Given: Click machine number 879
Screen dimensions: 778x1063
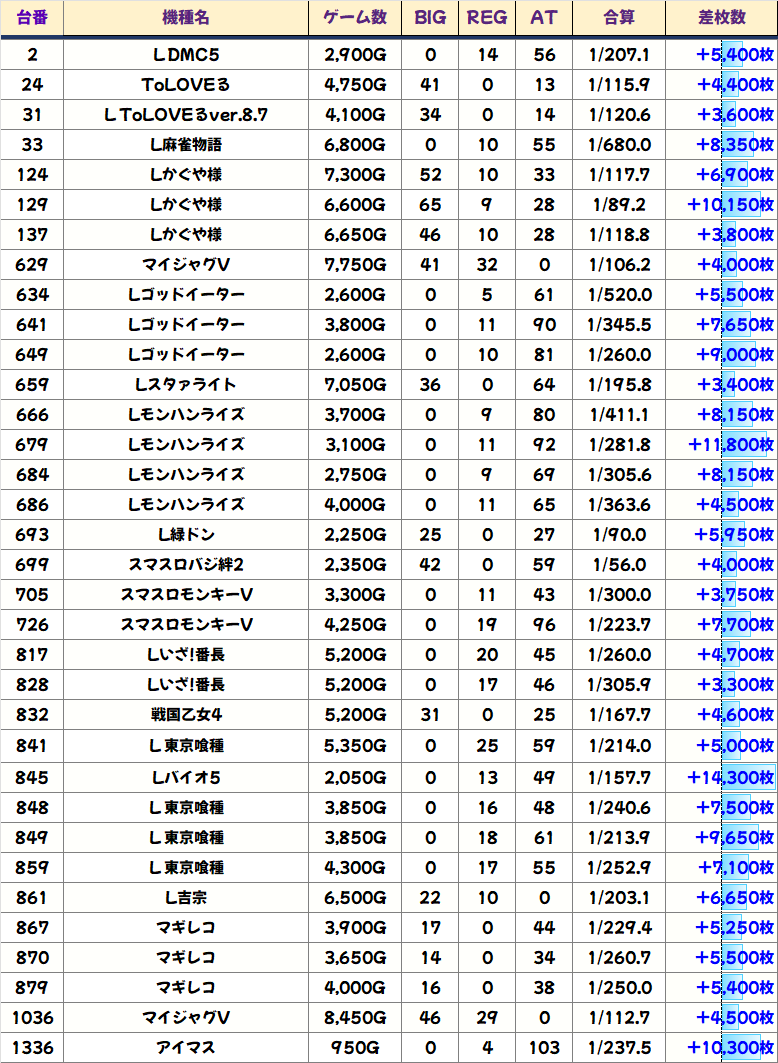Looking at the screenshot, I should click(32, 988).
